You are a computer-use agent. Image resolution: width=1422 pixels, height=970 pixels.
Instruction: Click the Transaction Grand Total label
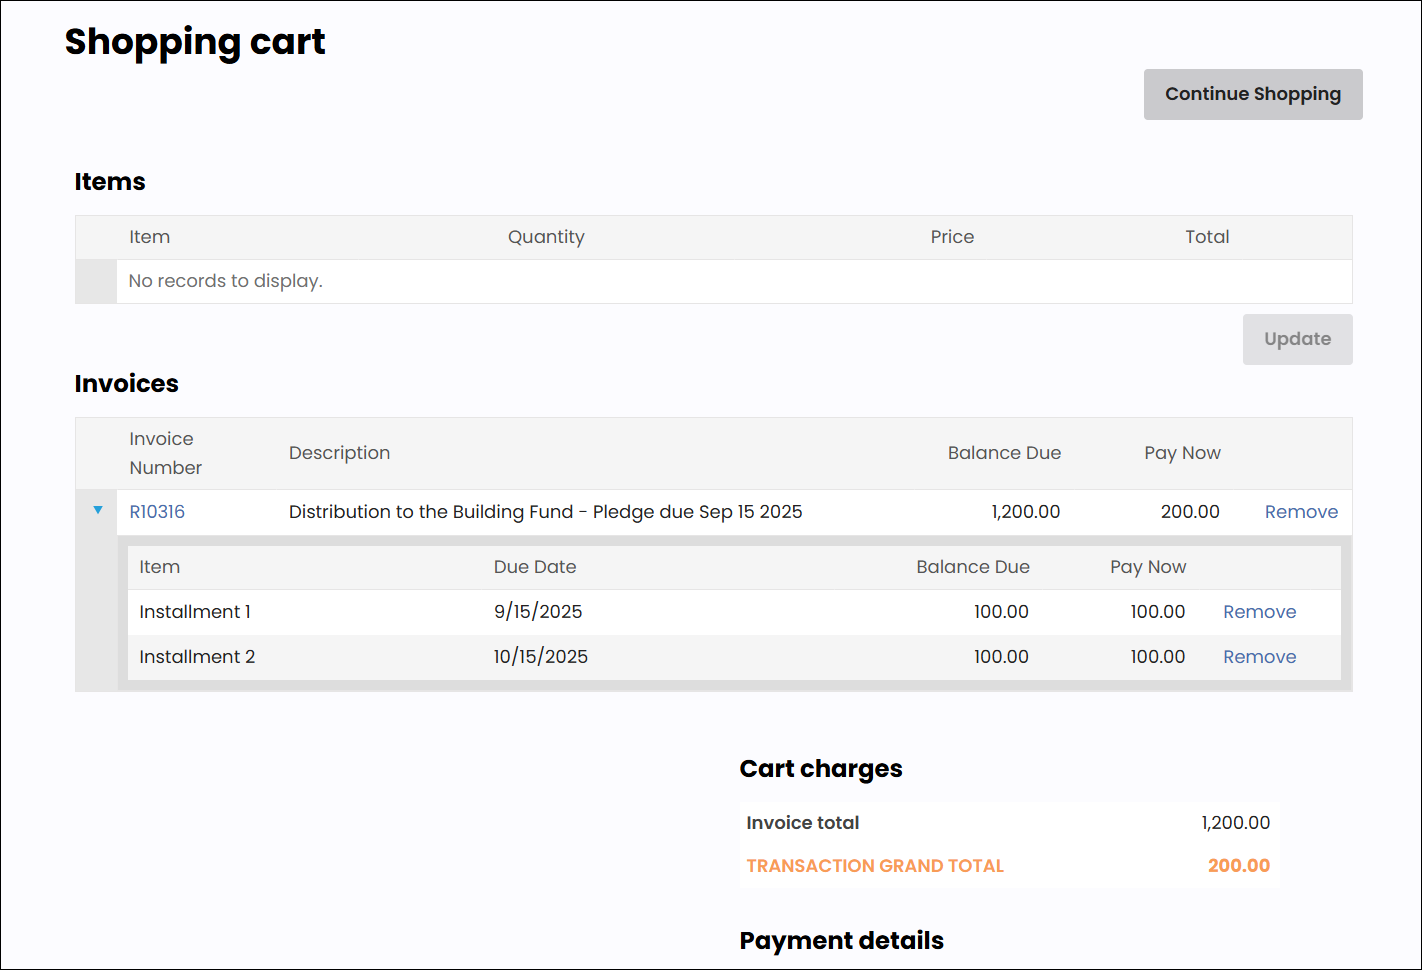coord(874,866)
